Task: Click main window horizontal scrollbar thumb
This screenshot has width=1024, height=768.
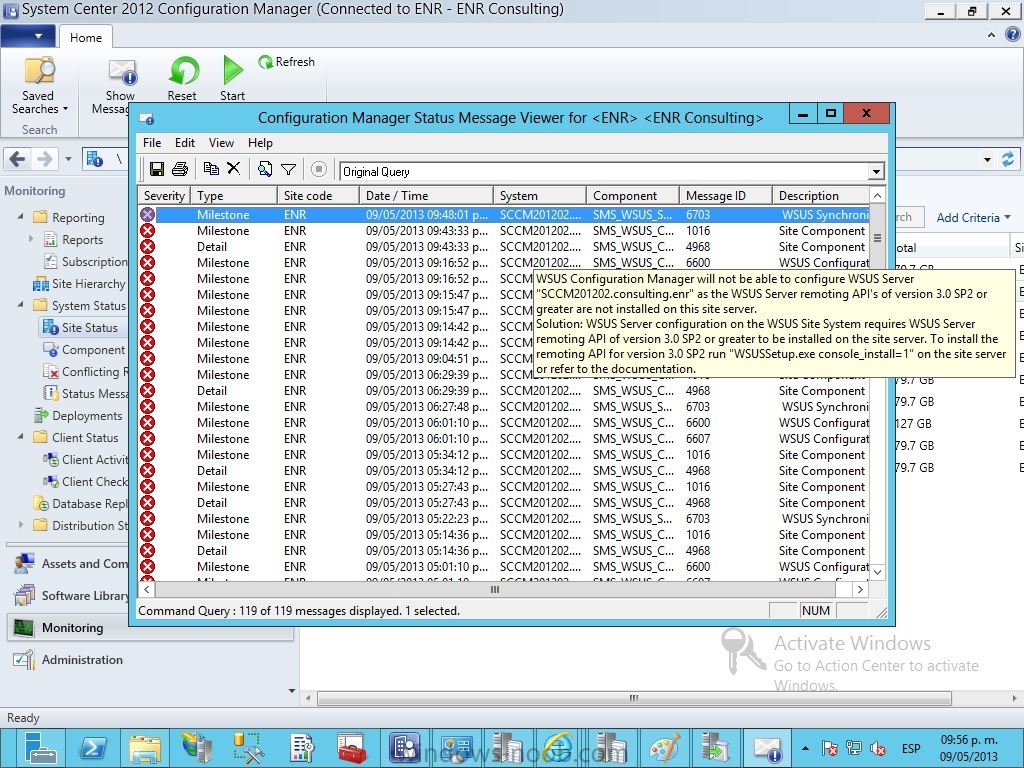Action: [633, 698]
